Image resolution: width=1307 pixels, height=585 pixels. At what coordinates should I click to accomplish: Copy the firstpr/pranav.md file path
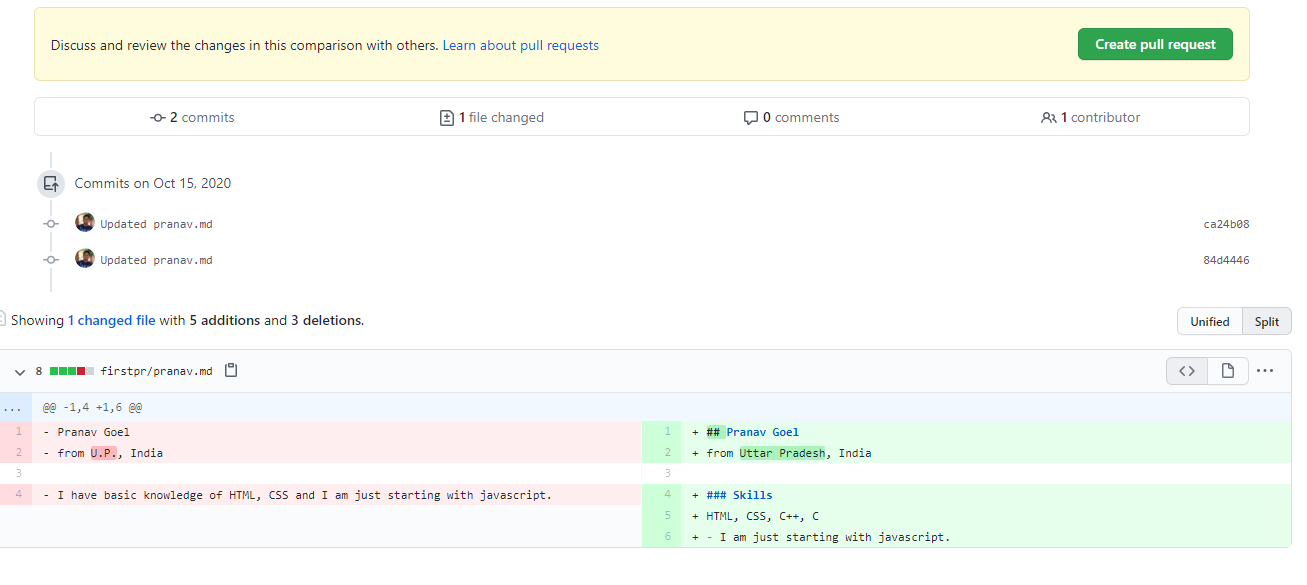(x=231, y=371)
